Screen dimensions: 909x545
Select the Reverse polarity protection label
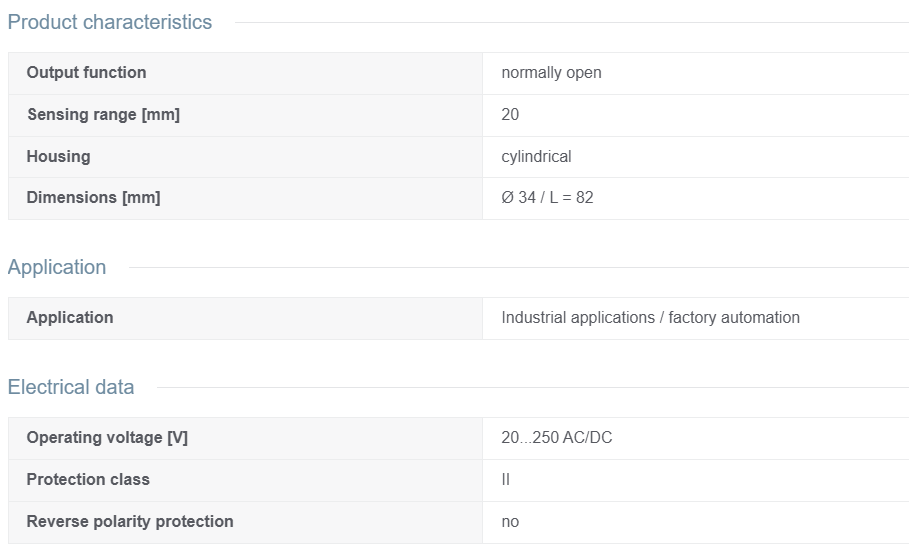point(130,521)
